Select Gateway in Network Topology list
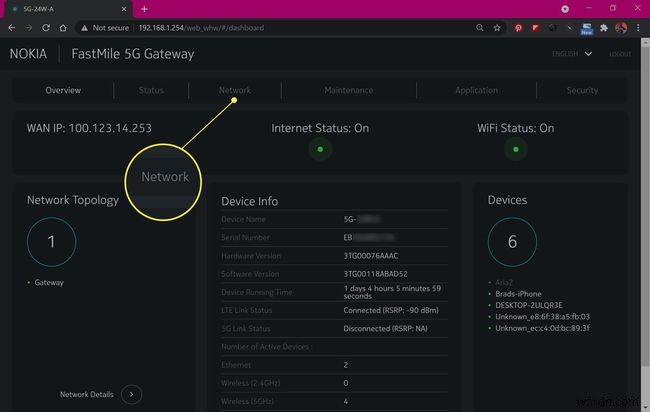The height and width of the screenshot is (412, 650). click(49, 282)
